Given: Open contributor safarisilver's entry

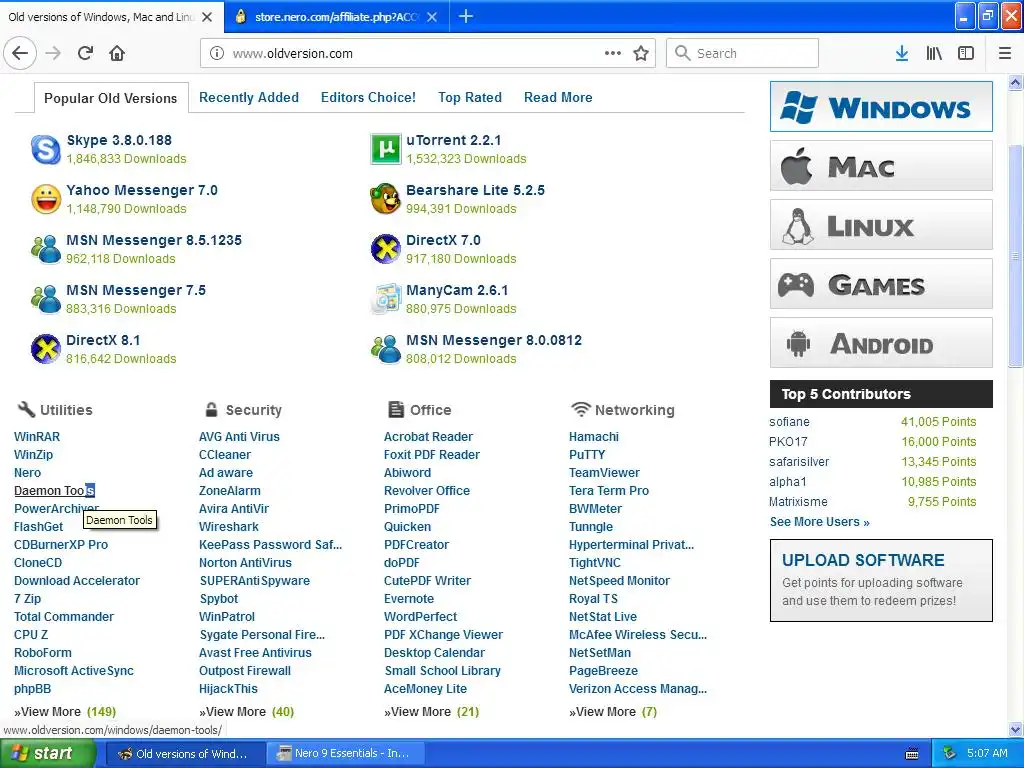Looking at the screenshot, I should pyautogui.click(x=799, y=462).
